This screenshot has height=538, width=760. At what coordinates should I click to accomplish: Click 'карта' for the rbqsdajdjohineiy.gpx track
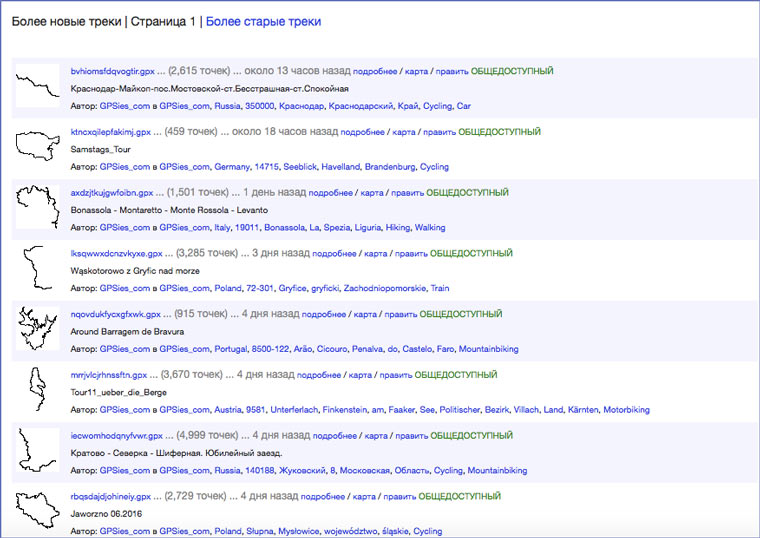point(364,497)
